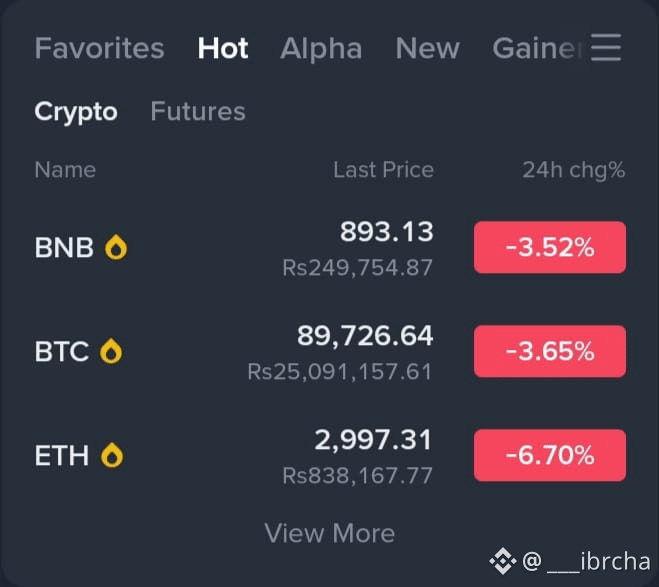Tap the flame icon beside BTC
The width and height of the screenshot is (659, 587).
(111, 351)
